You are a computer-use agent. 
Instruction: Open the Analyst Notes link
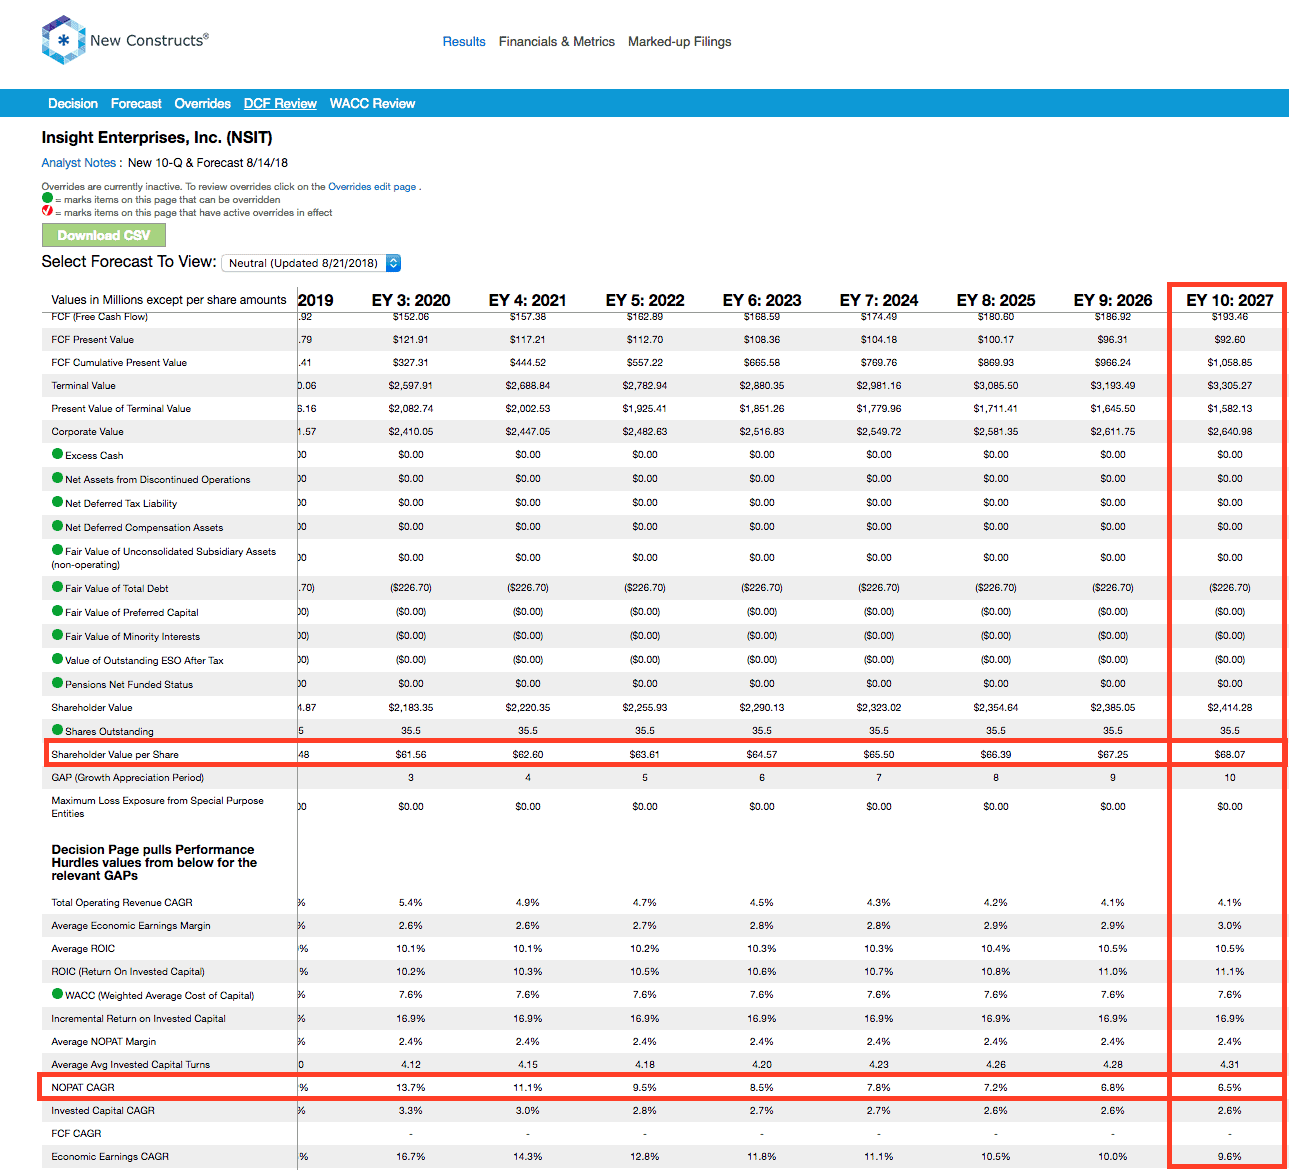(x=79, y=163)
